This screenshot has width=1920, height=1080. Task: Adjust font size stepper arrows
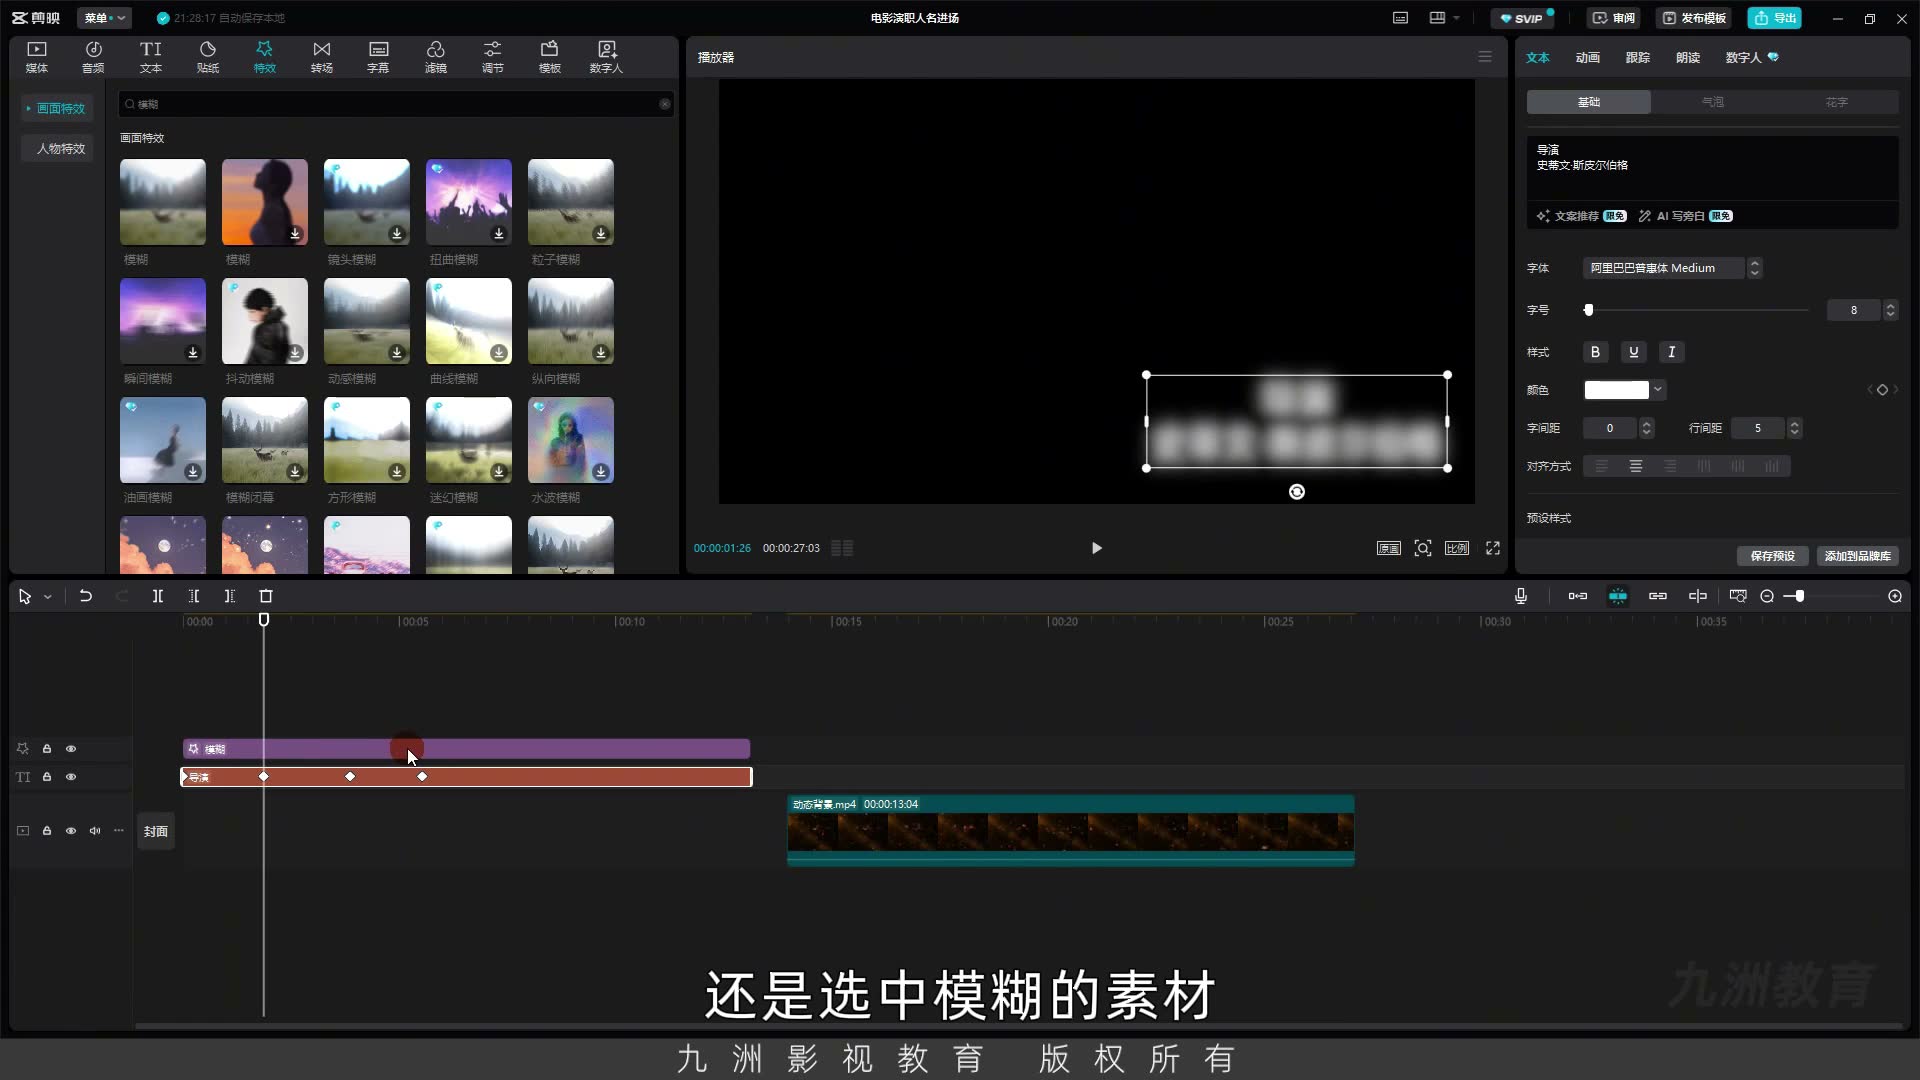click(x=1890, y=310)
